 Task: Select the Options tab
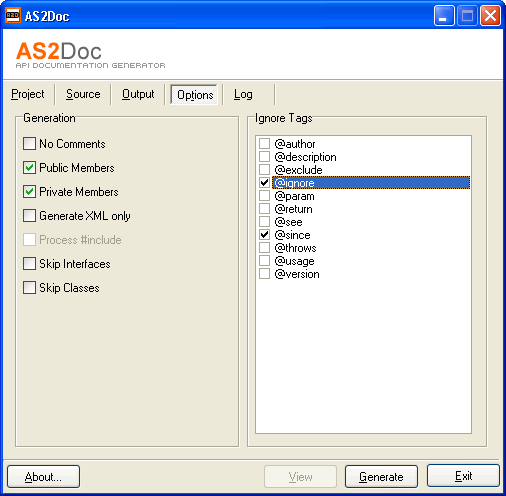tap(194, 95)
